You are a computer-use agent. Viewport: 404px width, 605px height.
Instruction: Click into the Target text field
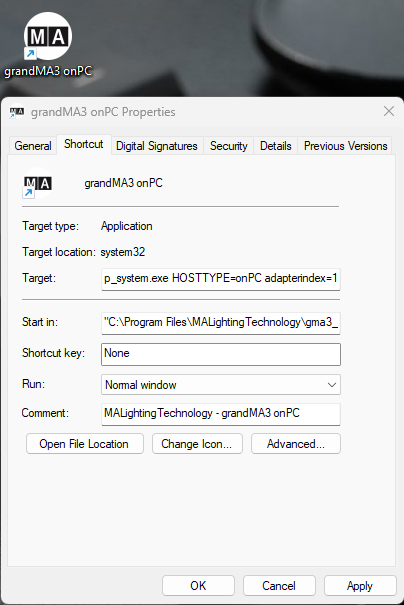221,279
